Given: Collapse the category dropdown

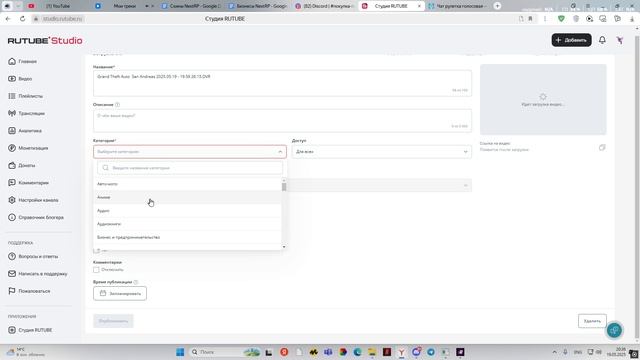Looking at the screenshot, I should click(280, 151).
